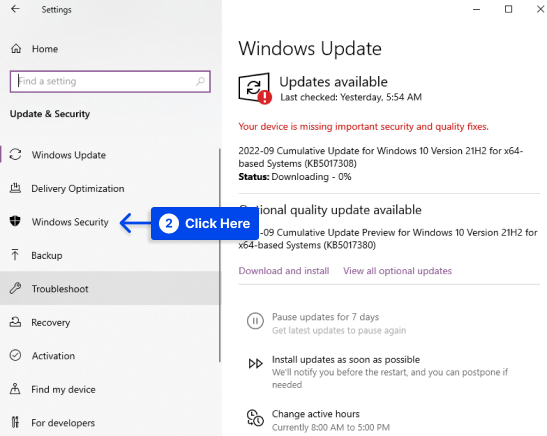
Task: Click Pause updates for 7 days
Action: click(x=325, y=317)
